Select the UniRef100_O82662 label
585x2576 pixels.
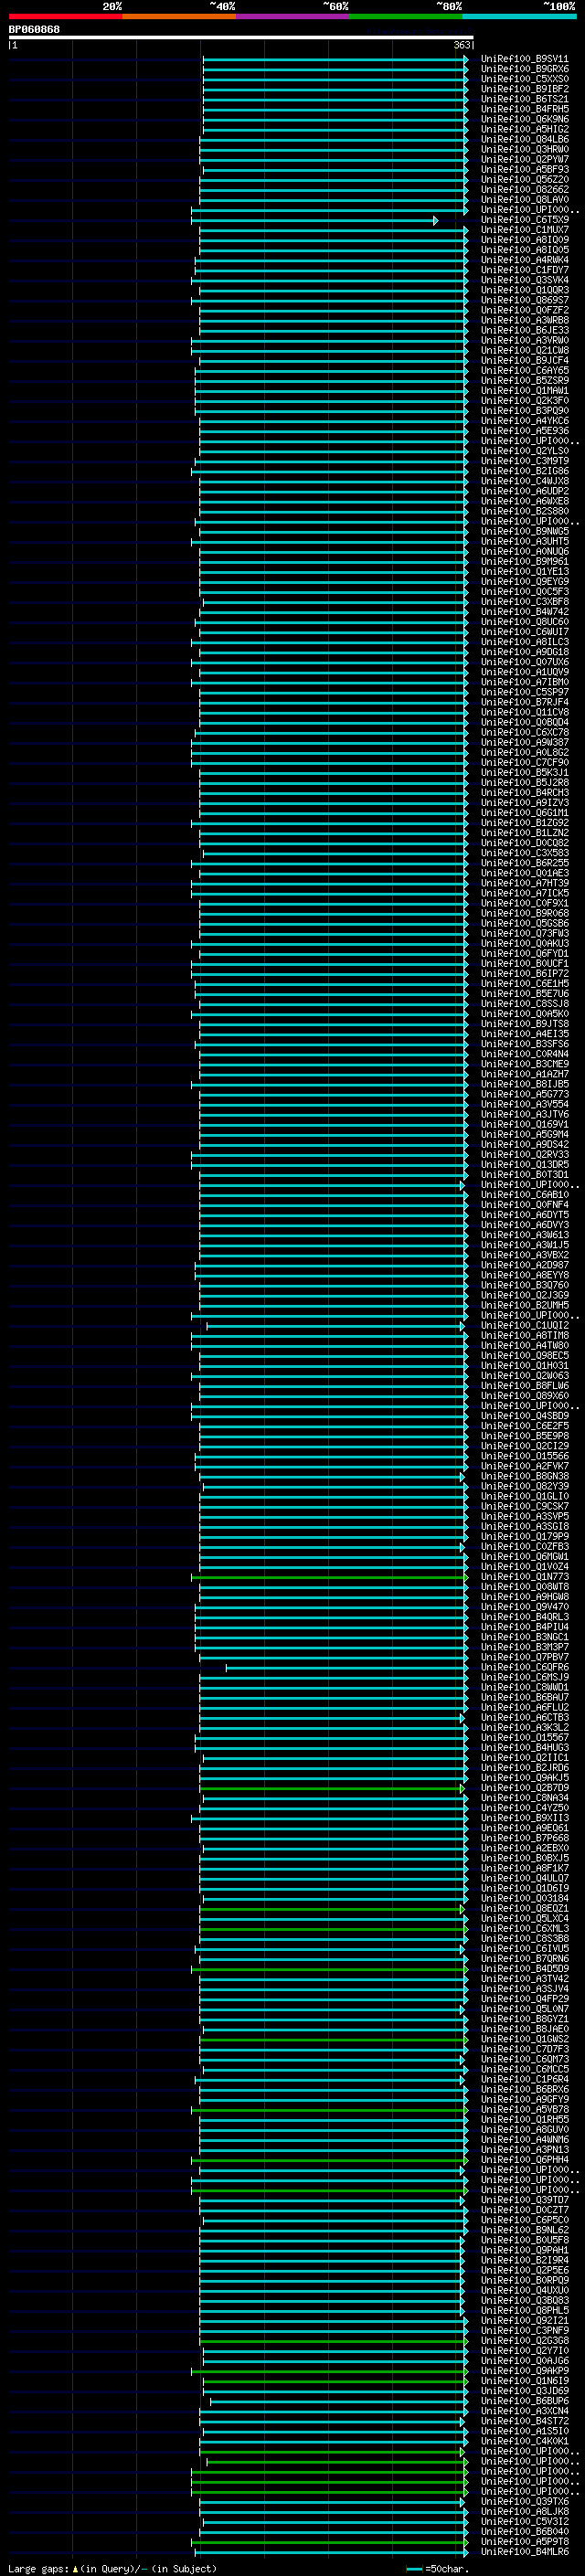point(524,190)
